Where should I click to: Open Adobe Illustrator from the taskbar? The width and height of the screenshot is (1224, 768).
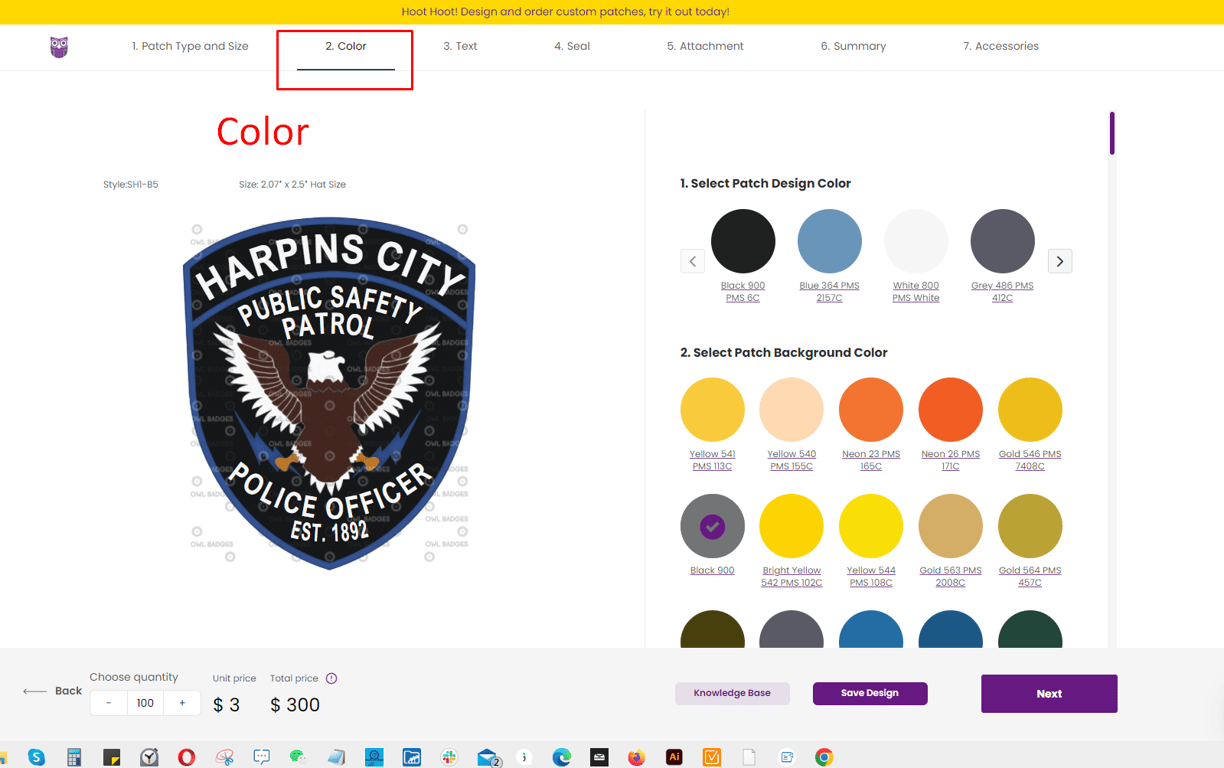coord(674,757)
